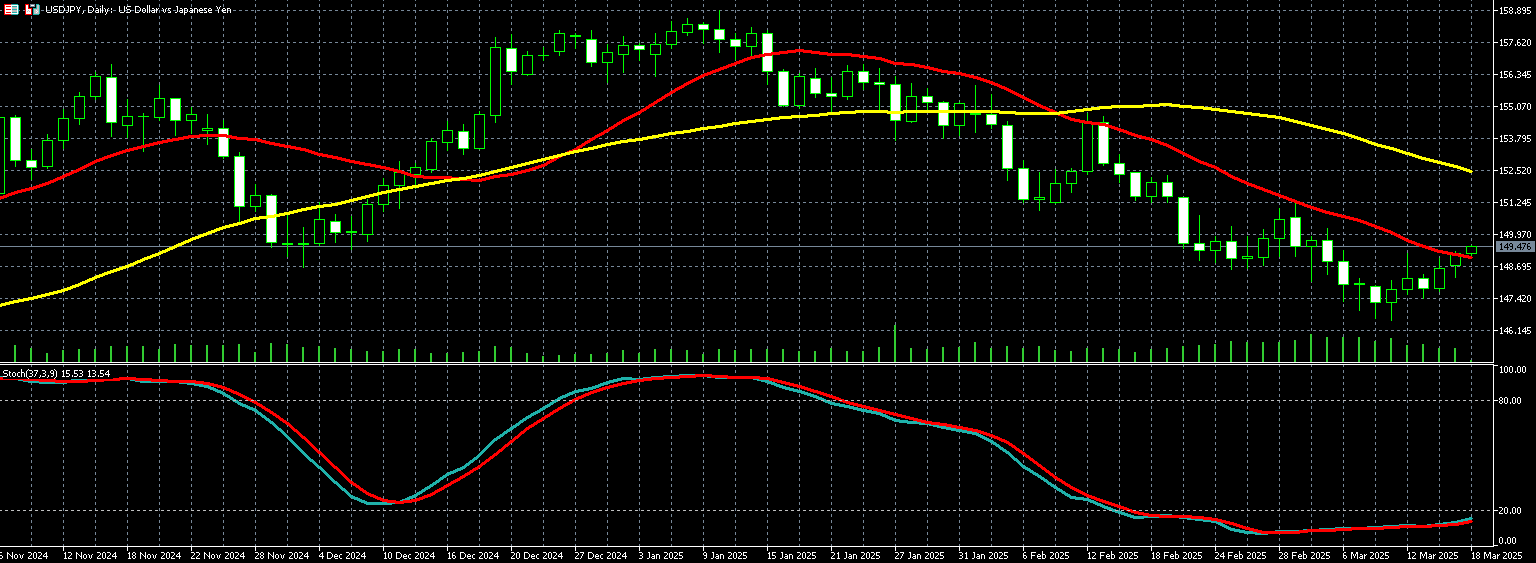1536x563 pixels.
Task: Click the 12 Mar 2025 date label
Action: tap(1432, 555)
